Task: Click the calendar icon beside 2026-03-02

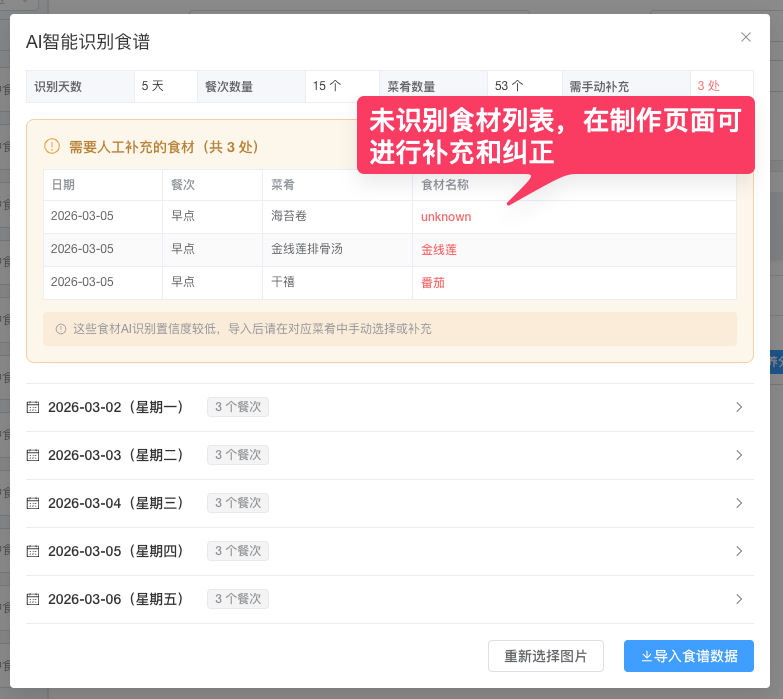Action: tap(33, 407)
